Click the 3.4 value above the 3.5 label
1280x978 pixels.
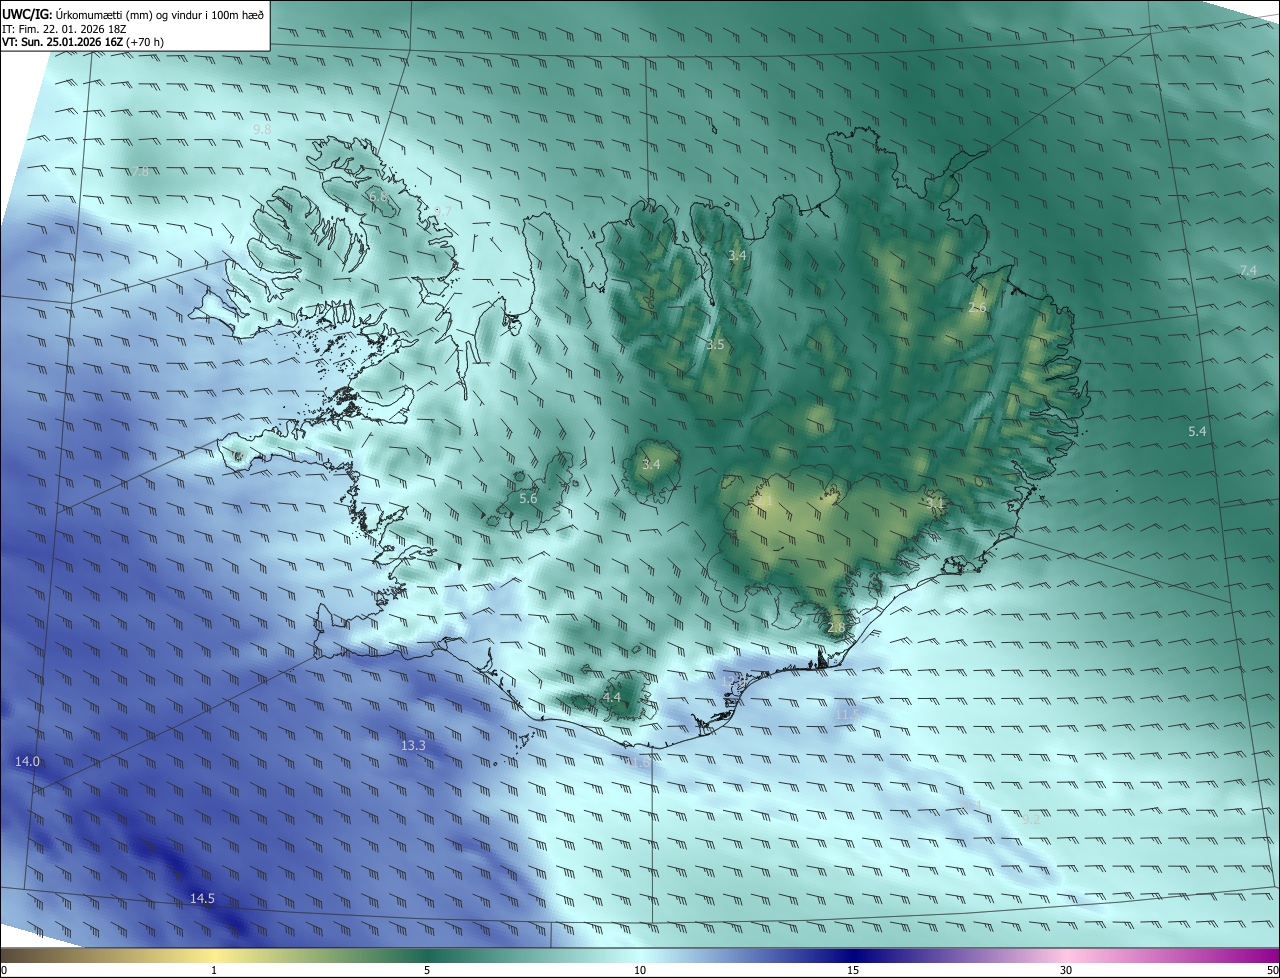(x=737, y=256)
